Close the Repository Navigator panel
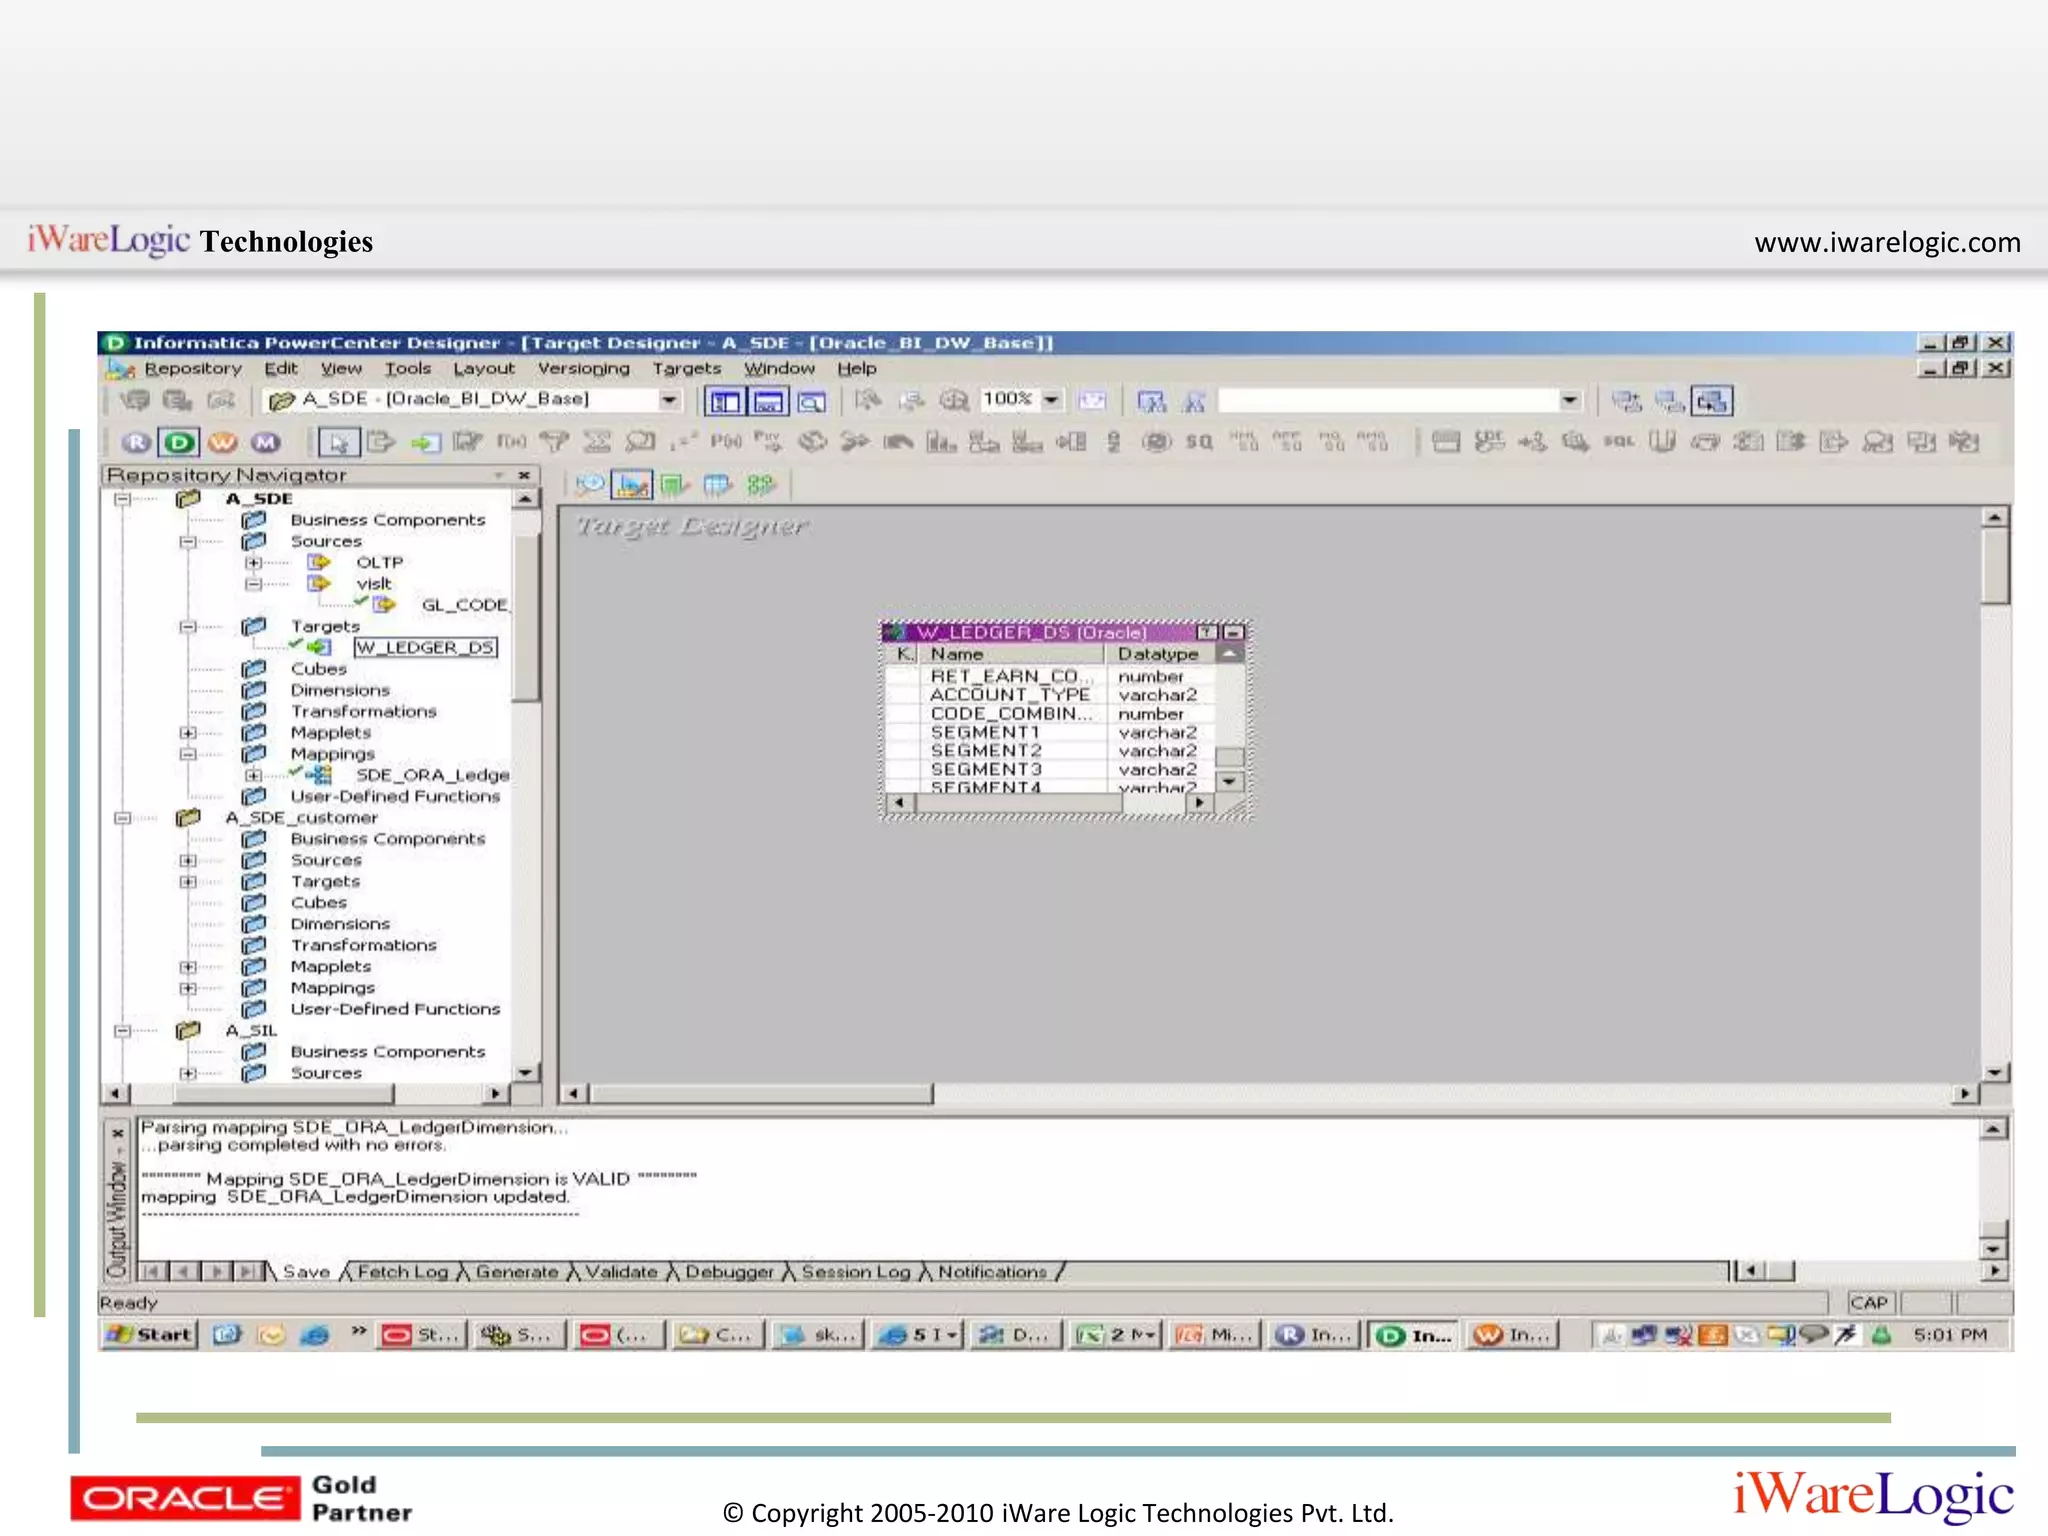 523,475
